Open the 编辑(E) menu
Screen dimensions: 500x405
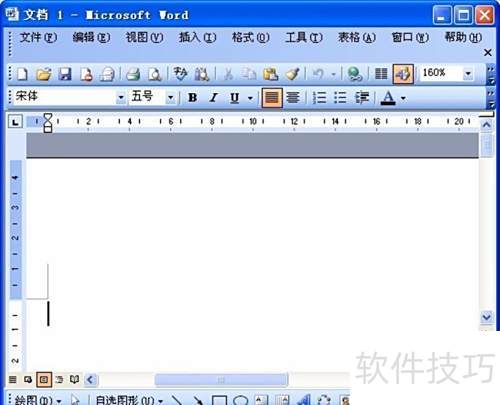tap(91, 37)
